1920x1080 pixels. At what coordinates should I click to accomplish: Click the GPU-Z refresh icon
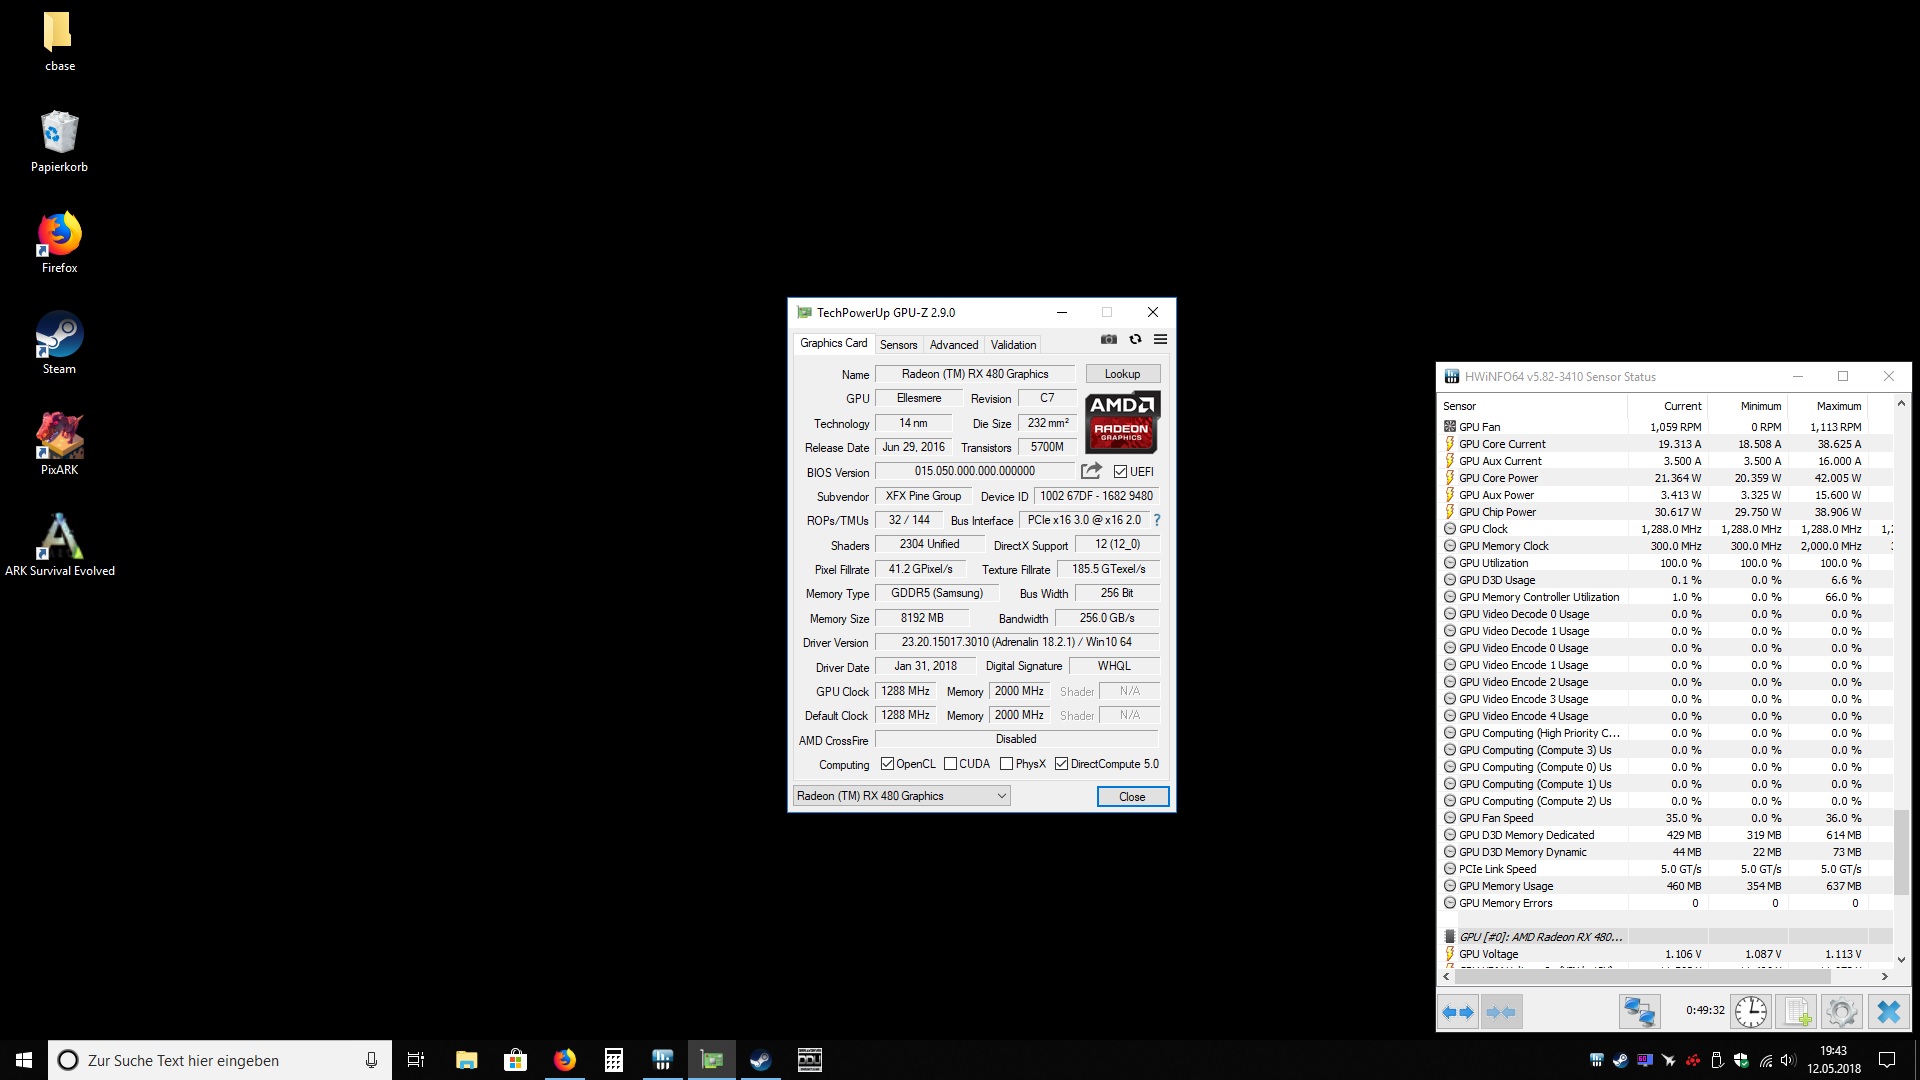(1135, 340)
